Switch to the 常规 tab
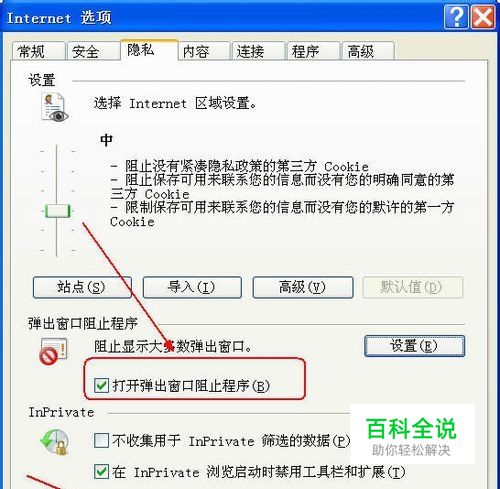This screenshot has height=489, width=500. 38,51
